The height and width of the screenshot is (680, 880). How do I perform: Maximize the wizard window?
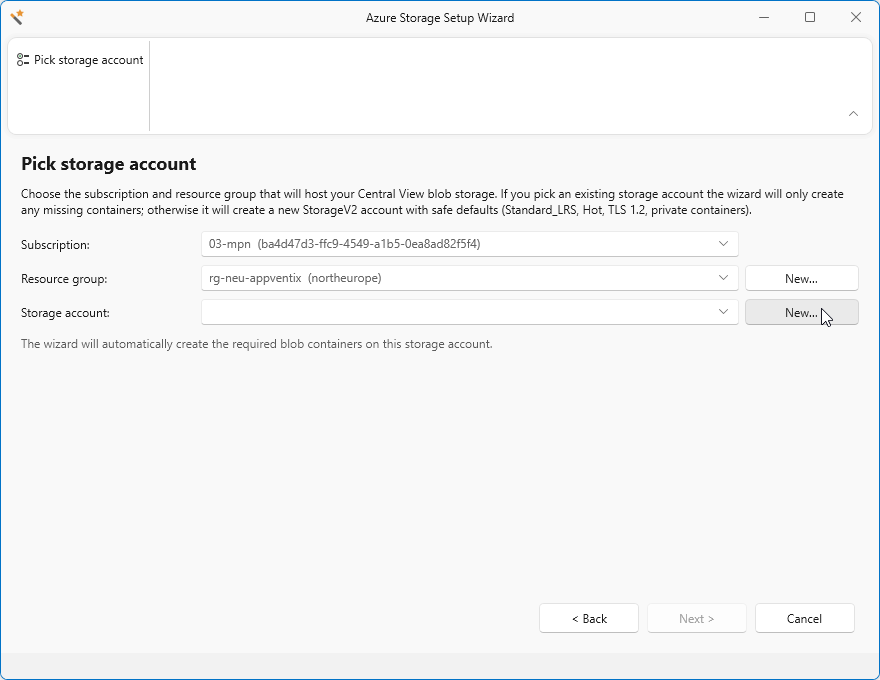810,17
